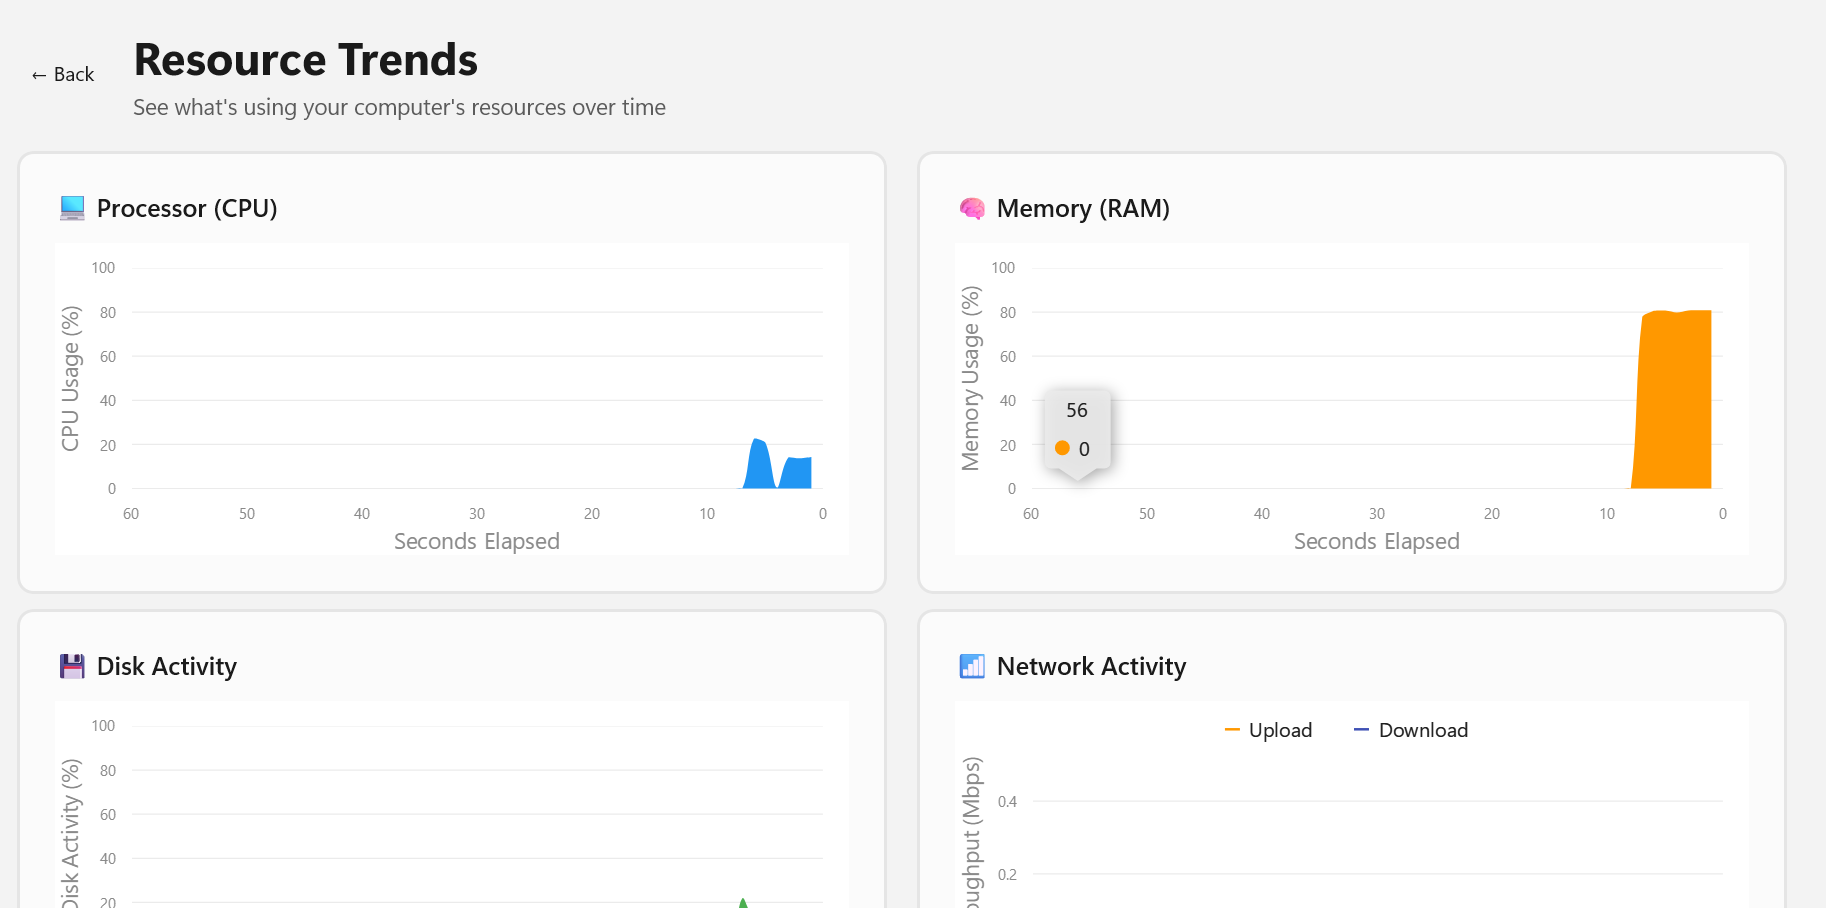Click the Back arrow button
Viewport: 1826px width, 908px height.
point(62,75)
